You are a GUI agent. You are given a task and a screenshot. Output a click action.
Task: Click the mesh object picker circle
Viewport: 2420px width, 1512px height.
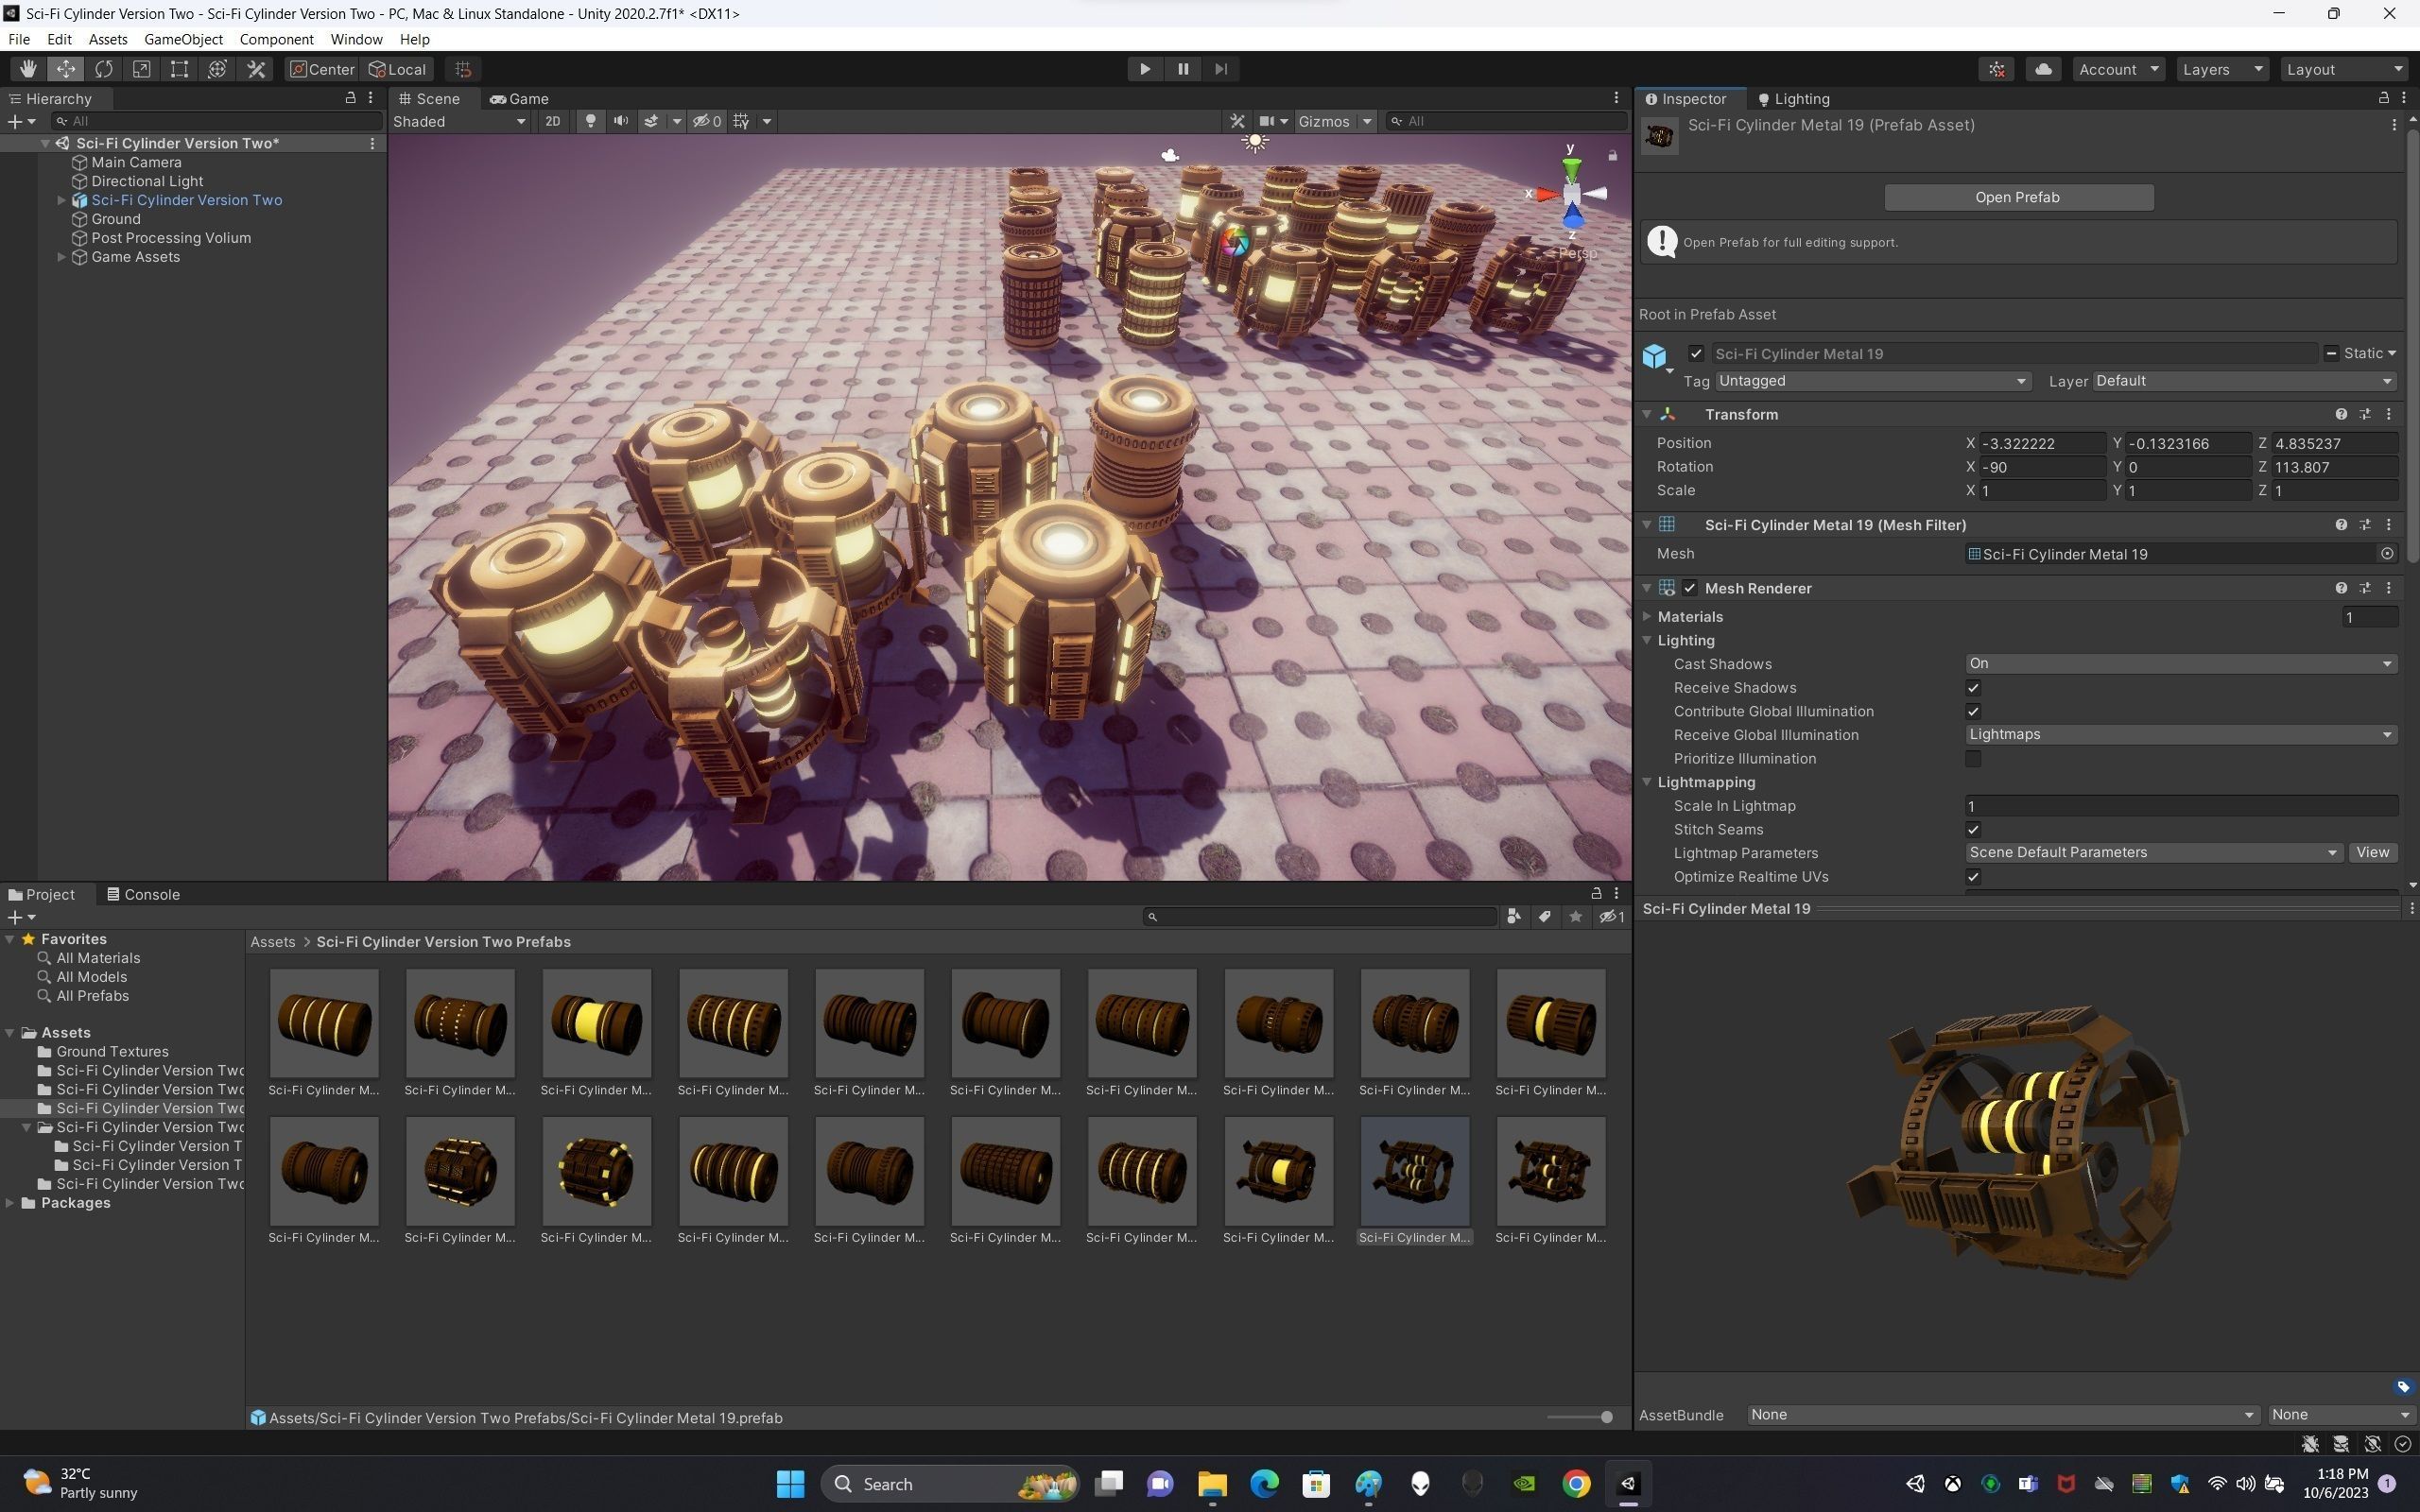pyautogui.click(x=2387, y=554)
